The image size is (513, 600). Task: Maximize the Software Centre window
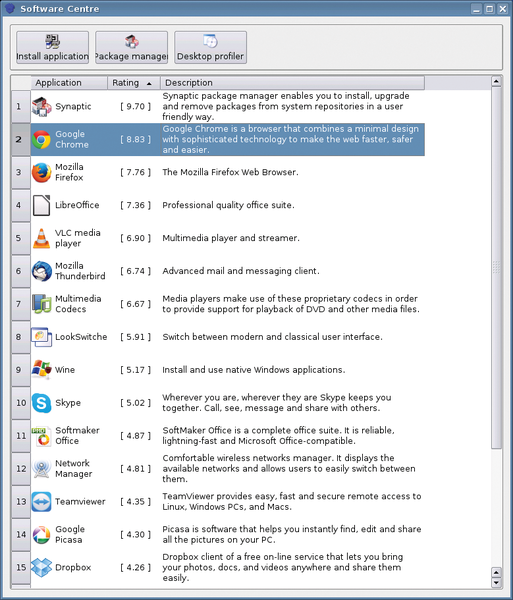[x=489, y=9]
